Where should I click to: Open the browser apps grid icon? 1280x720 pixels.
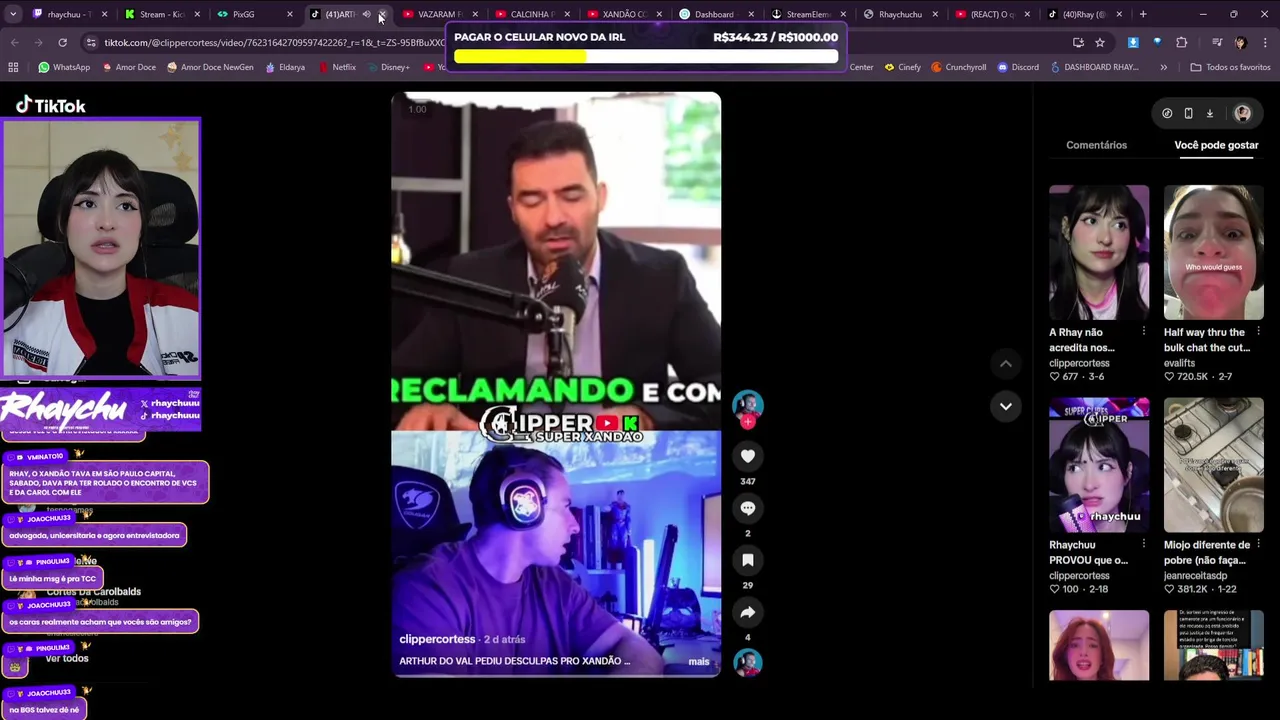(13, 67)
